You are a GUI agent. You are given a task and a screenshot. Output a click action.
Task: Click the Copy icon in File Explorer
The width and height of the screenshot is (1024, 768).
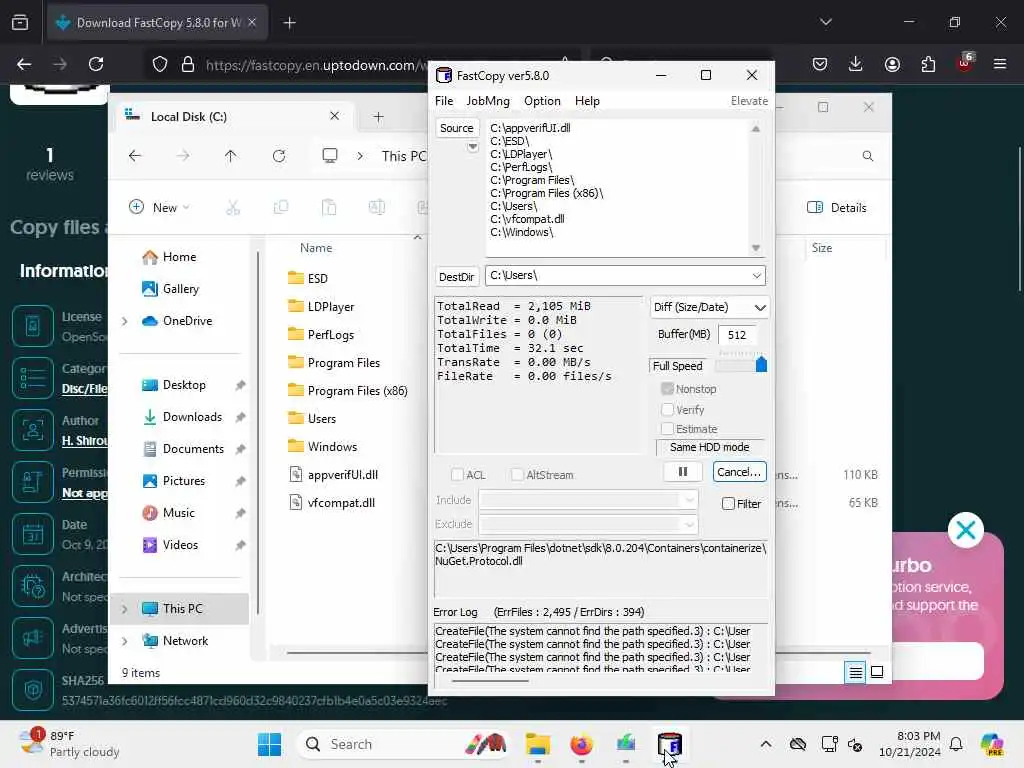click(281, 207)
